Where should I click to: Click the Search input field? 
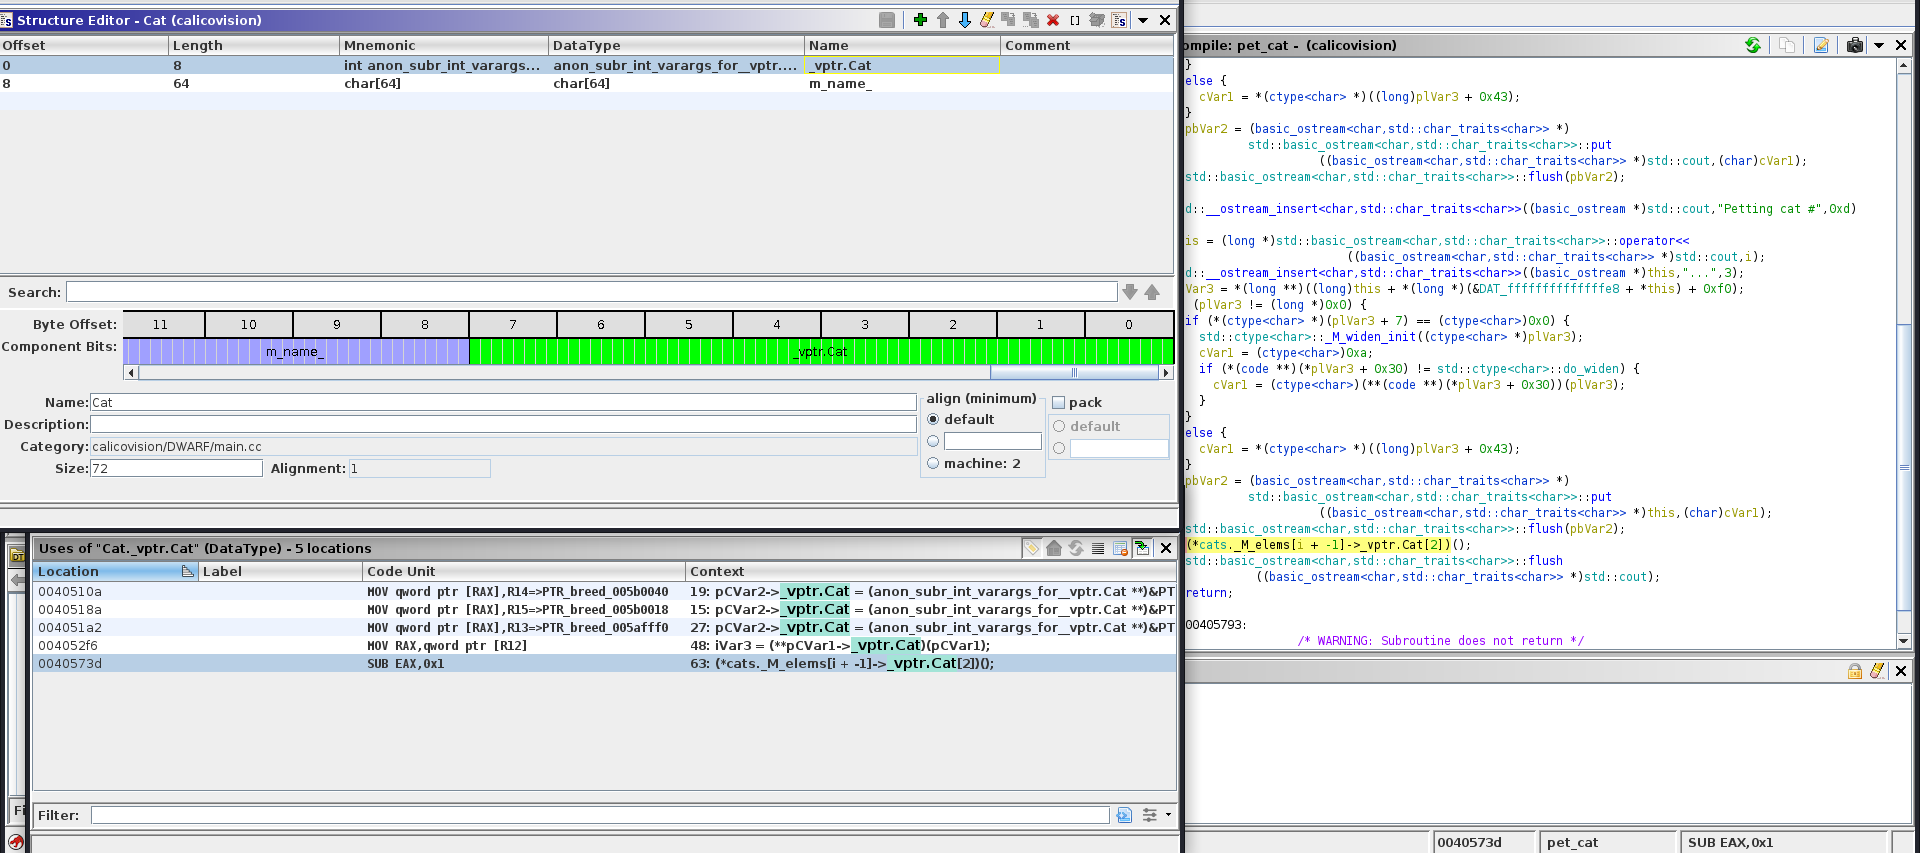click(x=591, y=292)
